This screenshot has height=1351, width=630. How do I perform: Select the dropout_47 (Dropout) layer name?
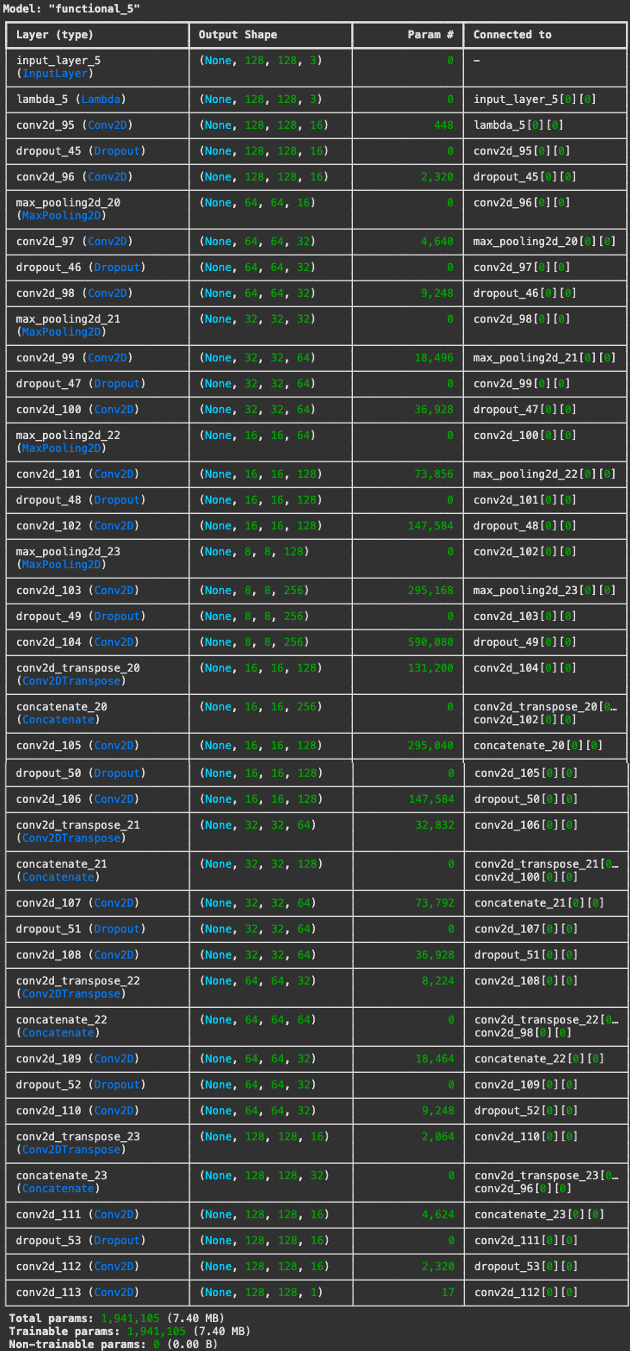pos(80,384)
